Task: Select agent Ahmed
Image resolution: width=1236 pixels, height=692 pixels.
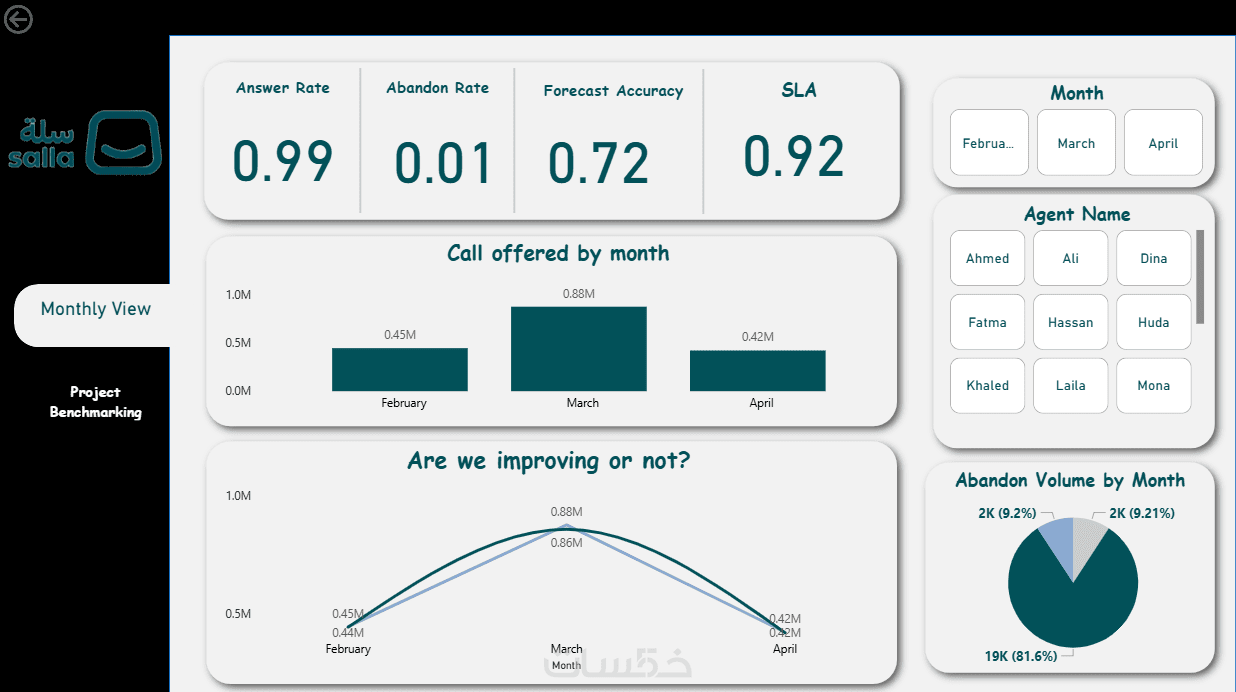Action: pos(988,258)
